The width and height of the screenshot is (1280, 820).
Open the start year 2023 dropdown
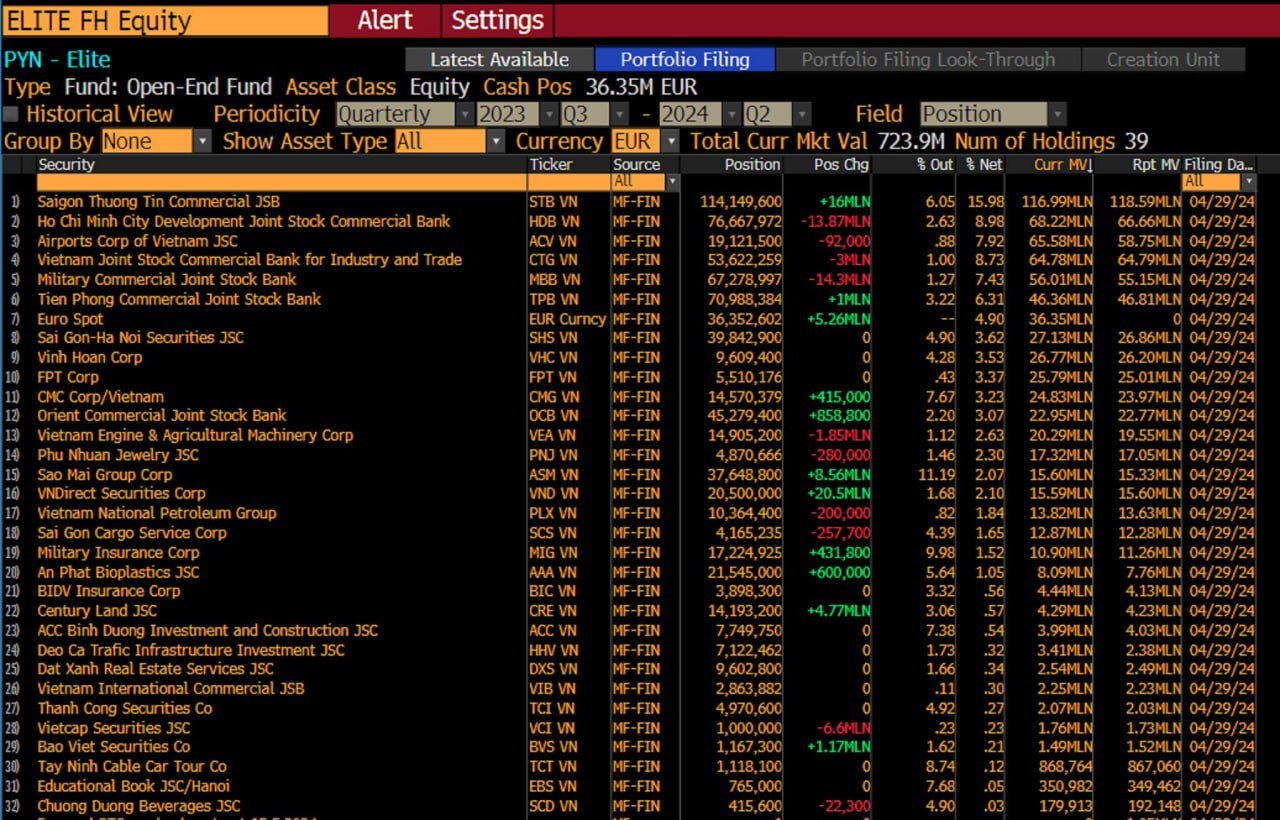[517, 114]
